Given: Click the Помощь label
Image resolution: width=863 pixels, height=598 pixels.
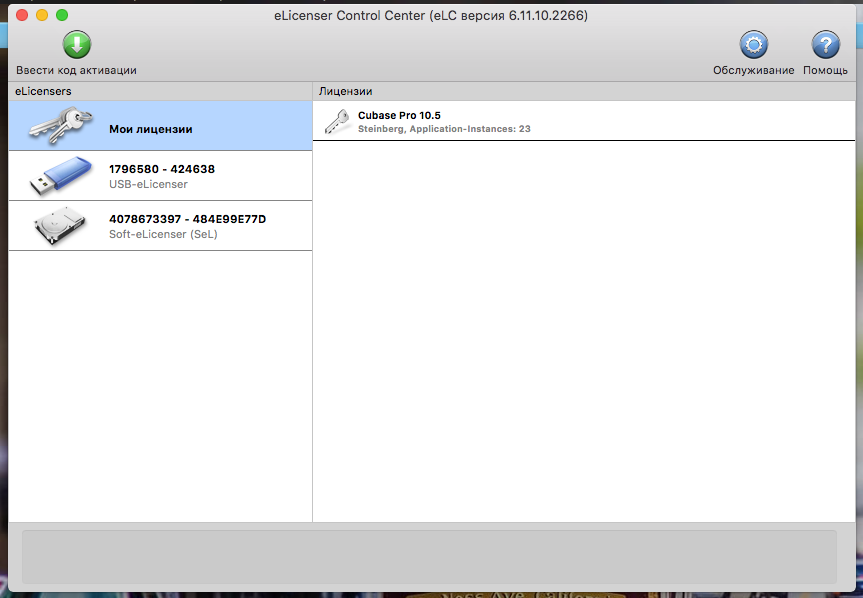Looking at the screenshot, I should coord(826,70).
